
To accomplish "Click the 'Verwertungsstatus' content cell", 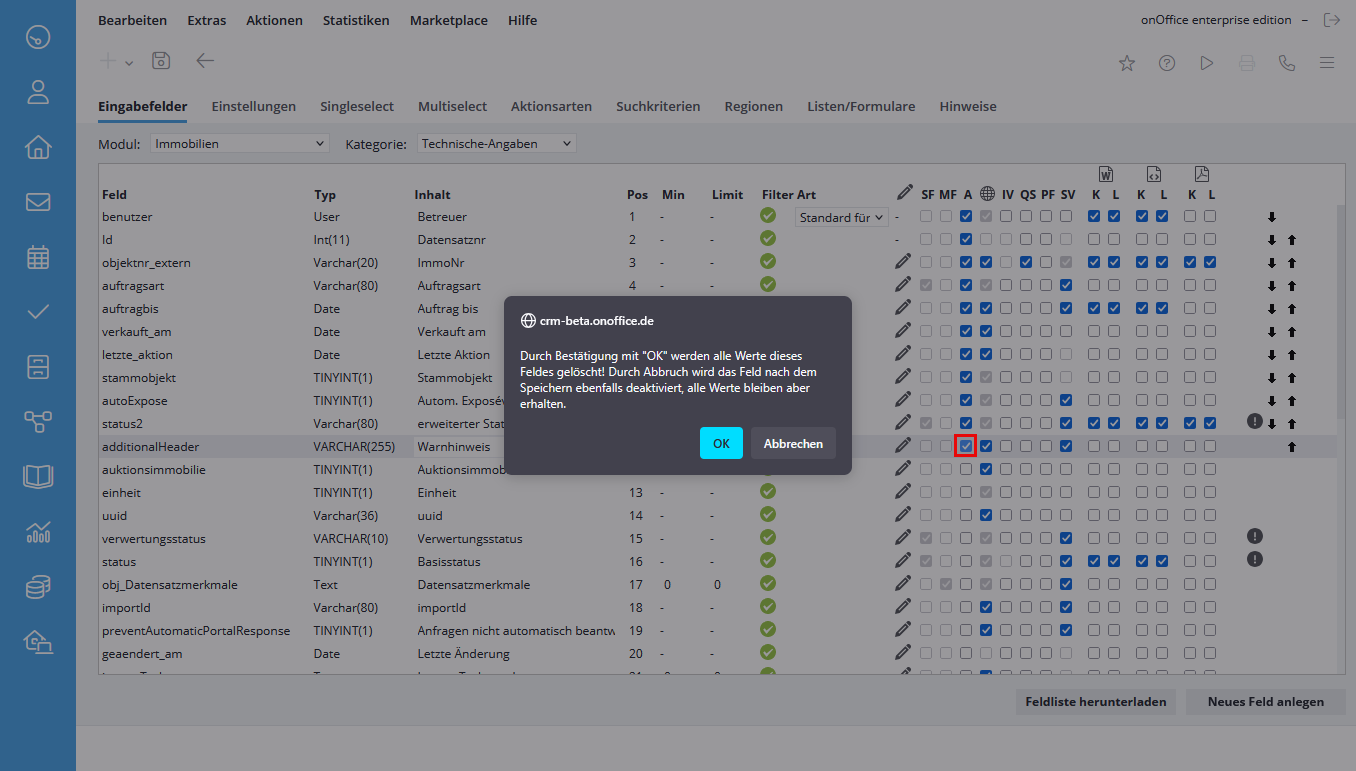I will (470, 538).
